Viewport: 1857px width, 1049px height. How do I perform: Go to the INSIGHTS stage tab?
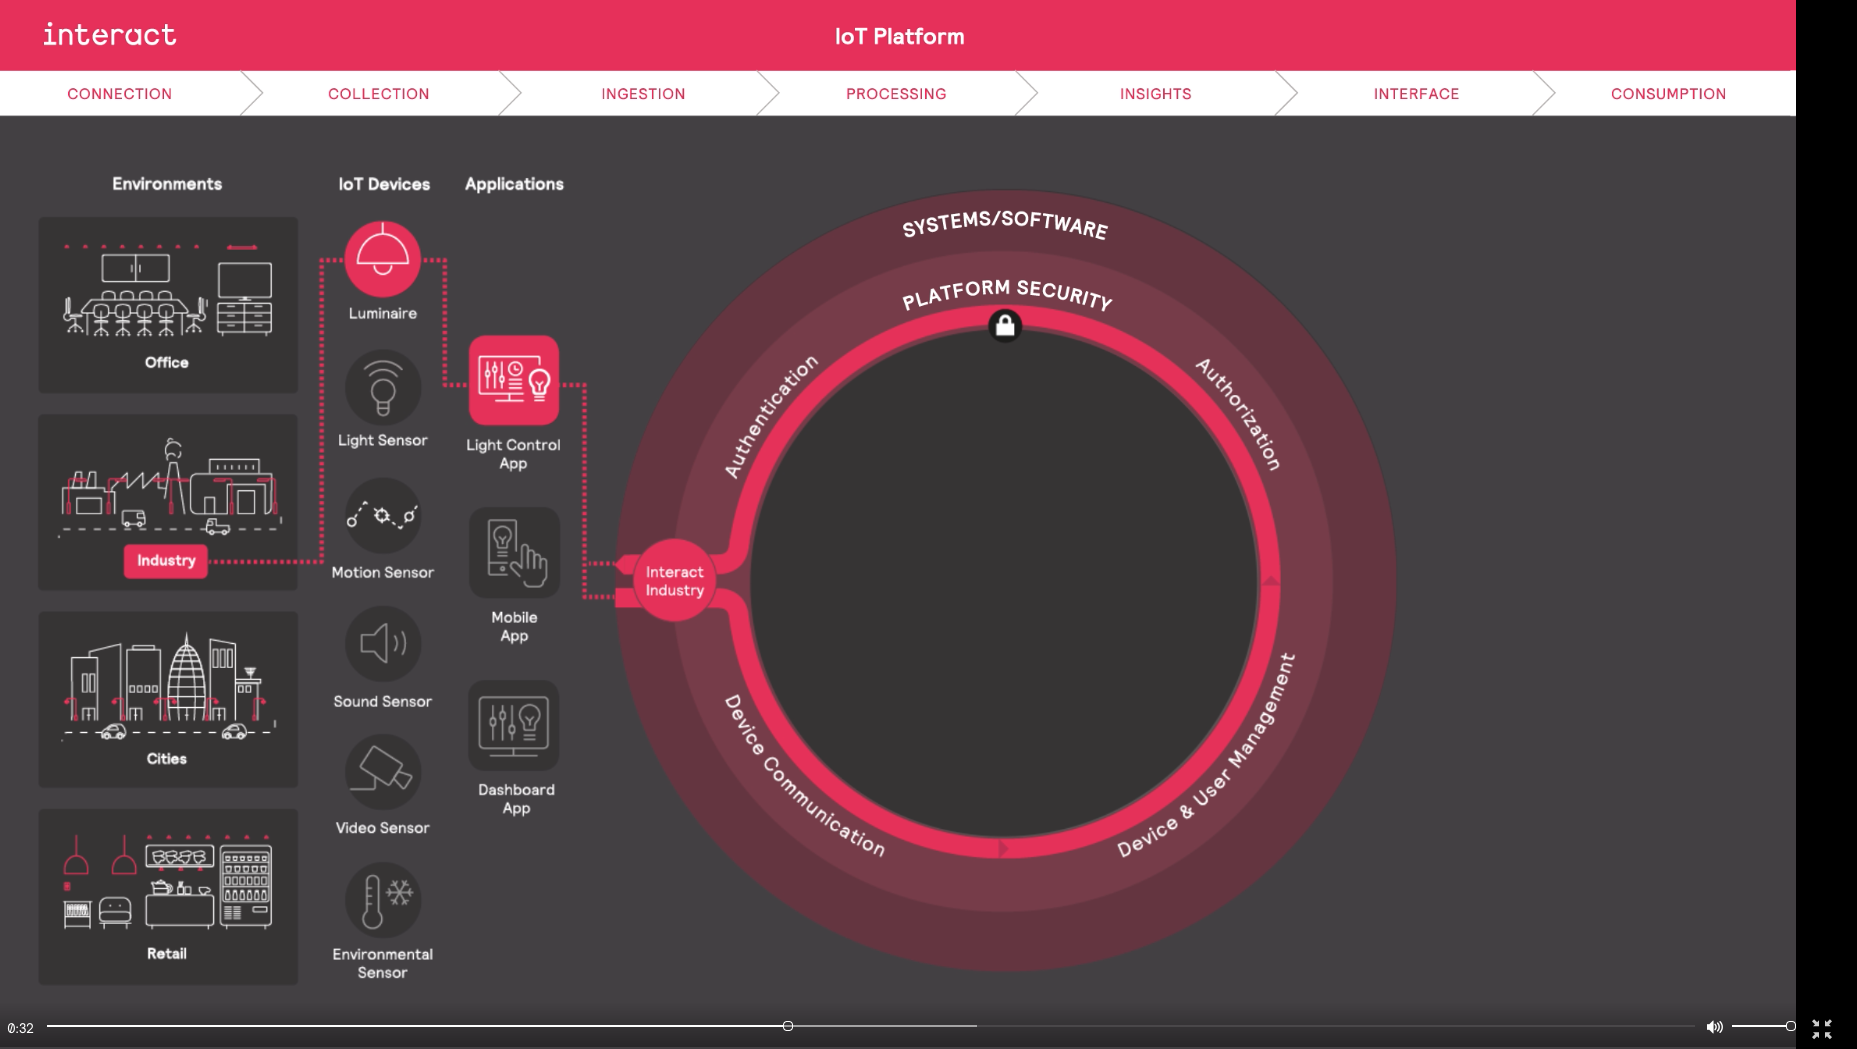pos(1155,94)
